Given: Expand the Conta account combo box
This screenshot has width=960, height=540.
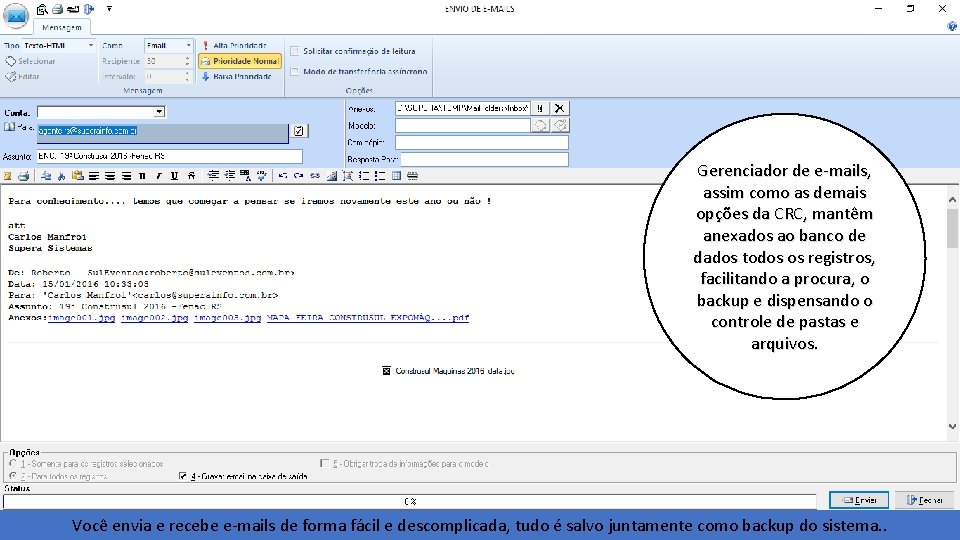Looking at the screenshot, I should [159, 112].
